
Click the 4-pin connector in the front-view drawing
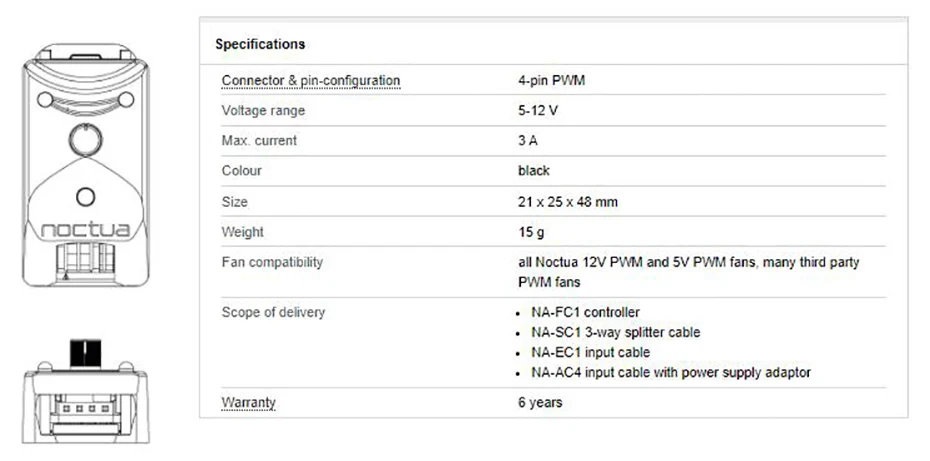click(85, 410)
